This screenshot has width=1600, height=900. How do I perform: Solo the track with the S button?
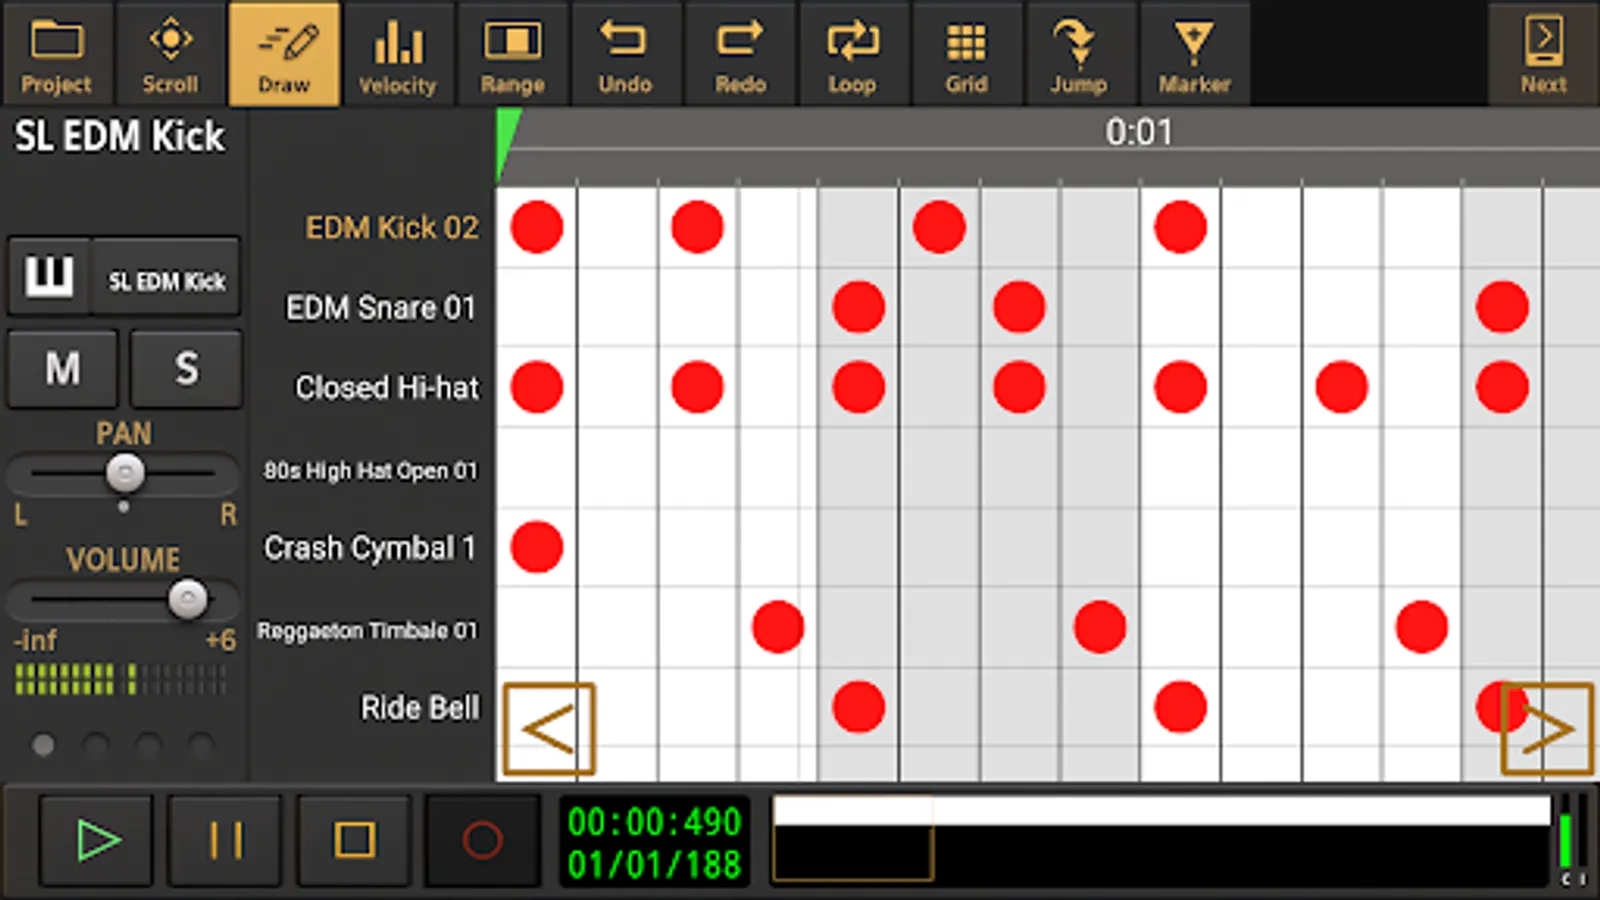(186, 368)
